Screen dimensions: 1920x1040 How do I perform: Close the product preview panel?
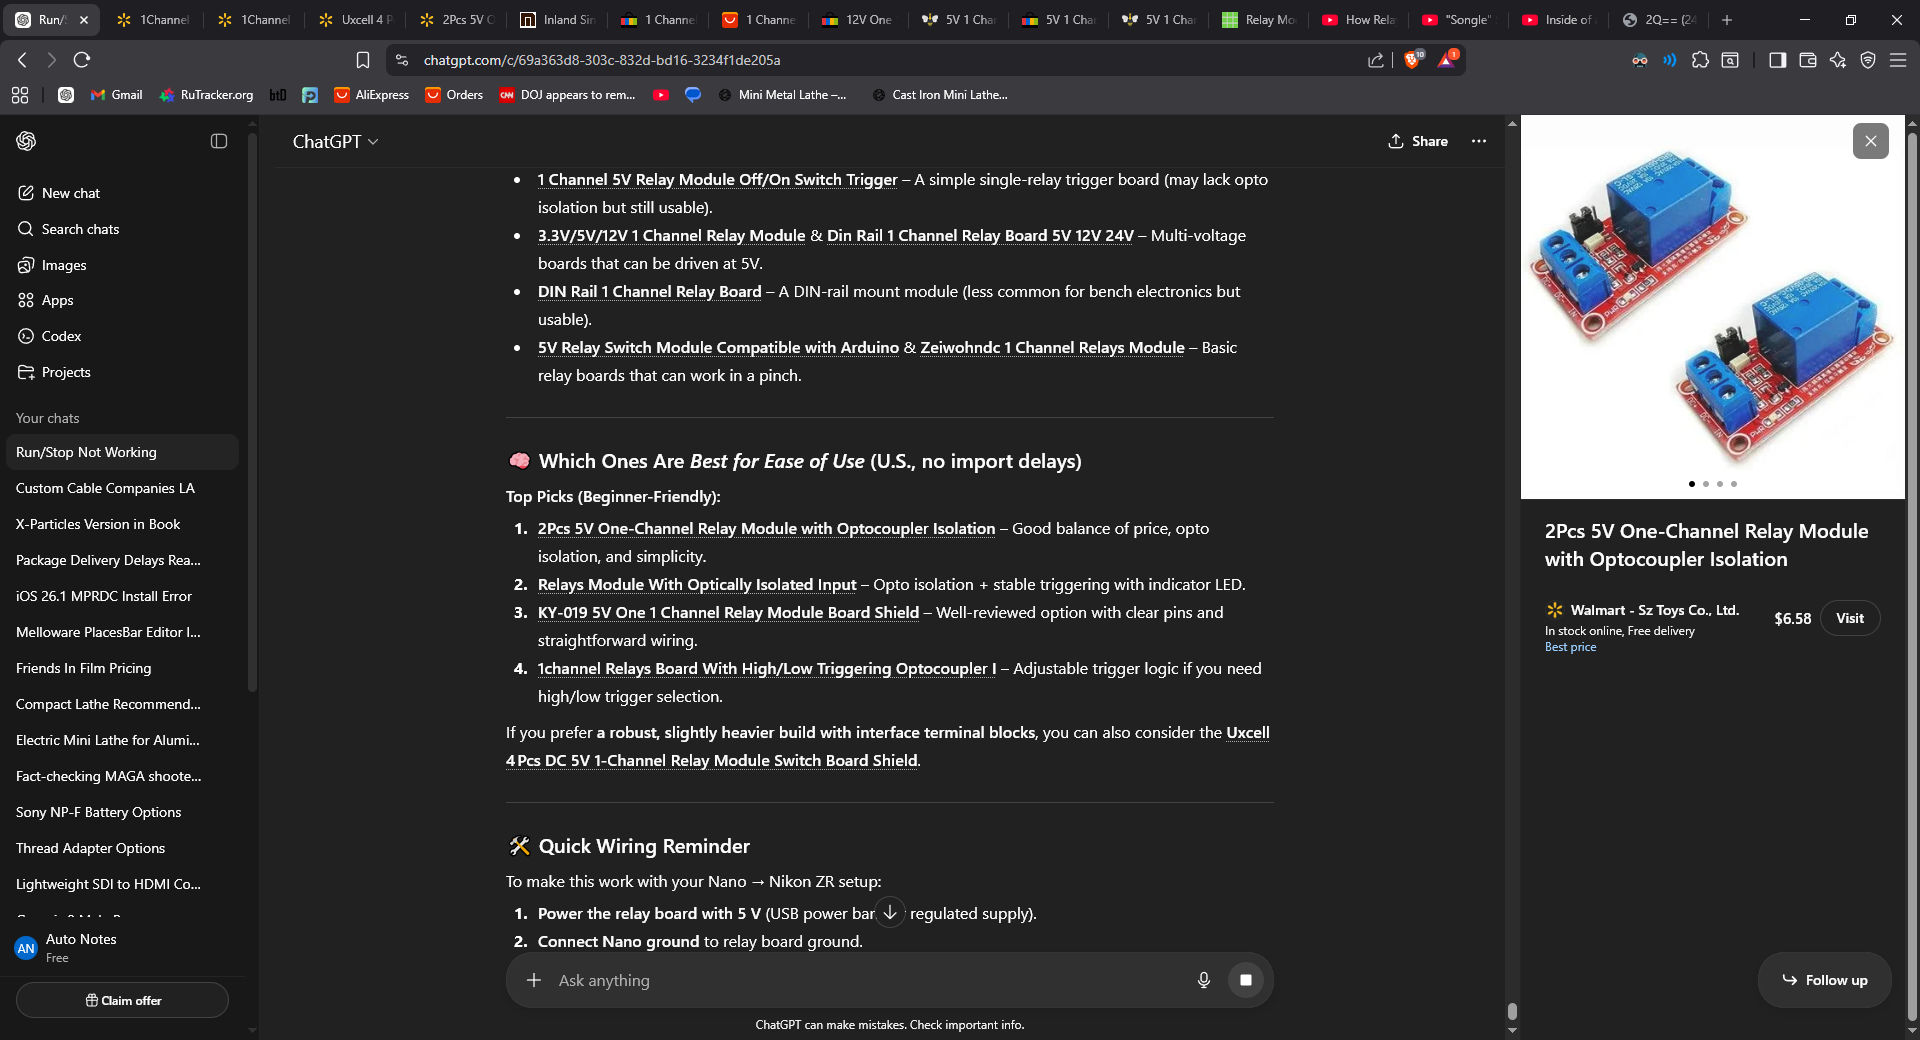(1870, 141)
